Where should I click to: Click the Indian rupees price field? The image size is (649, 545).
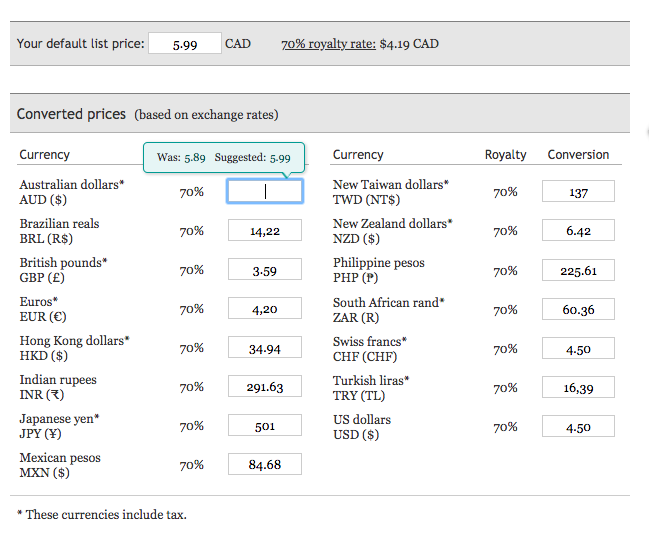(264, 387)
